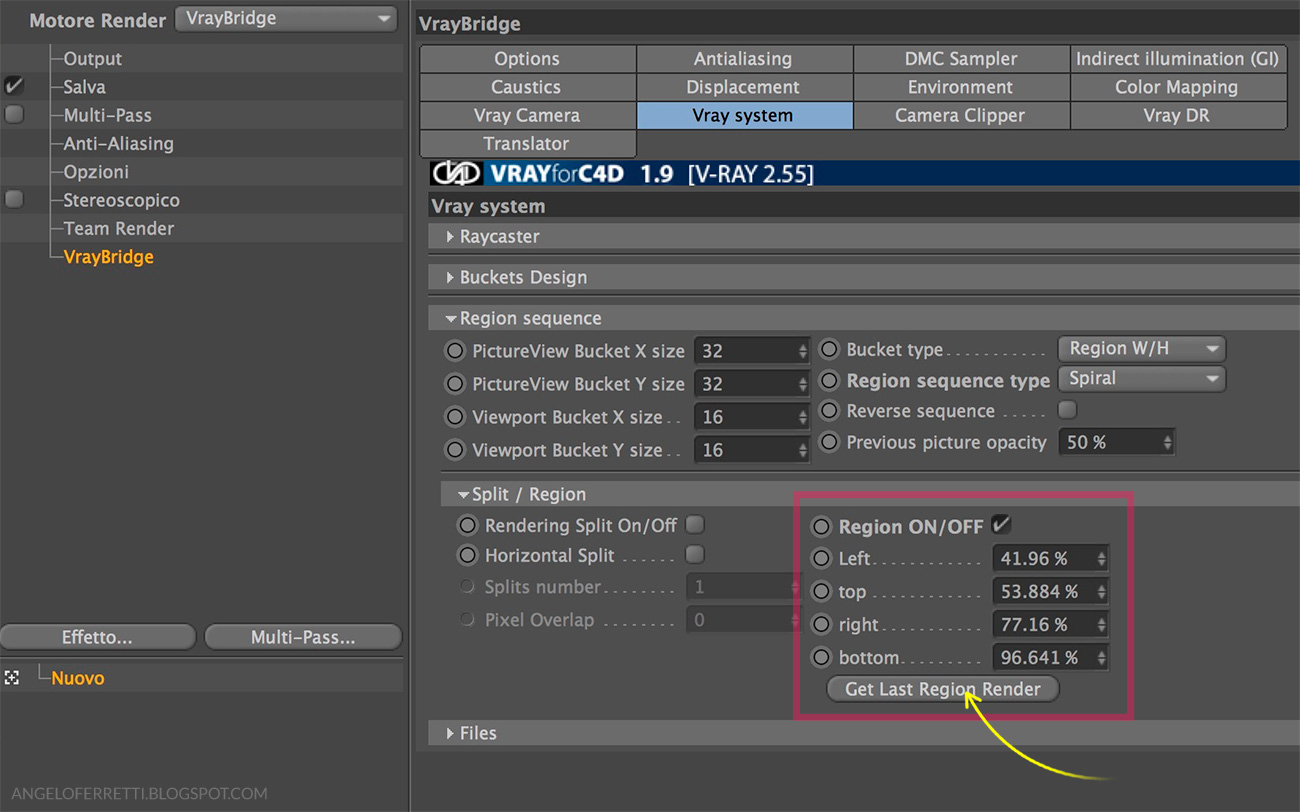
Task: Open Indirect illumination (GI) tab
Action: (x=1178, y=59)
